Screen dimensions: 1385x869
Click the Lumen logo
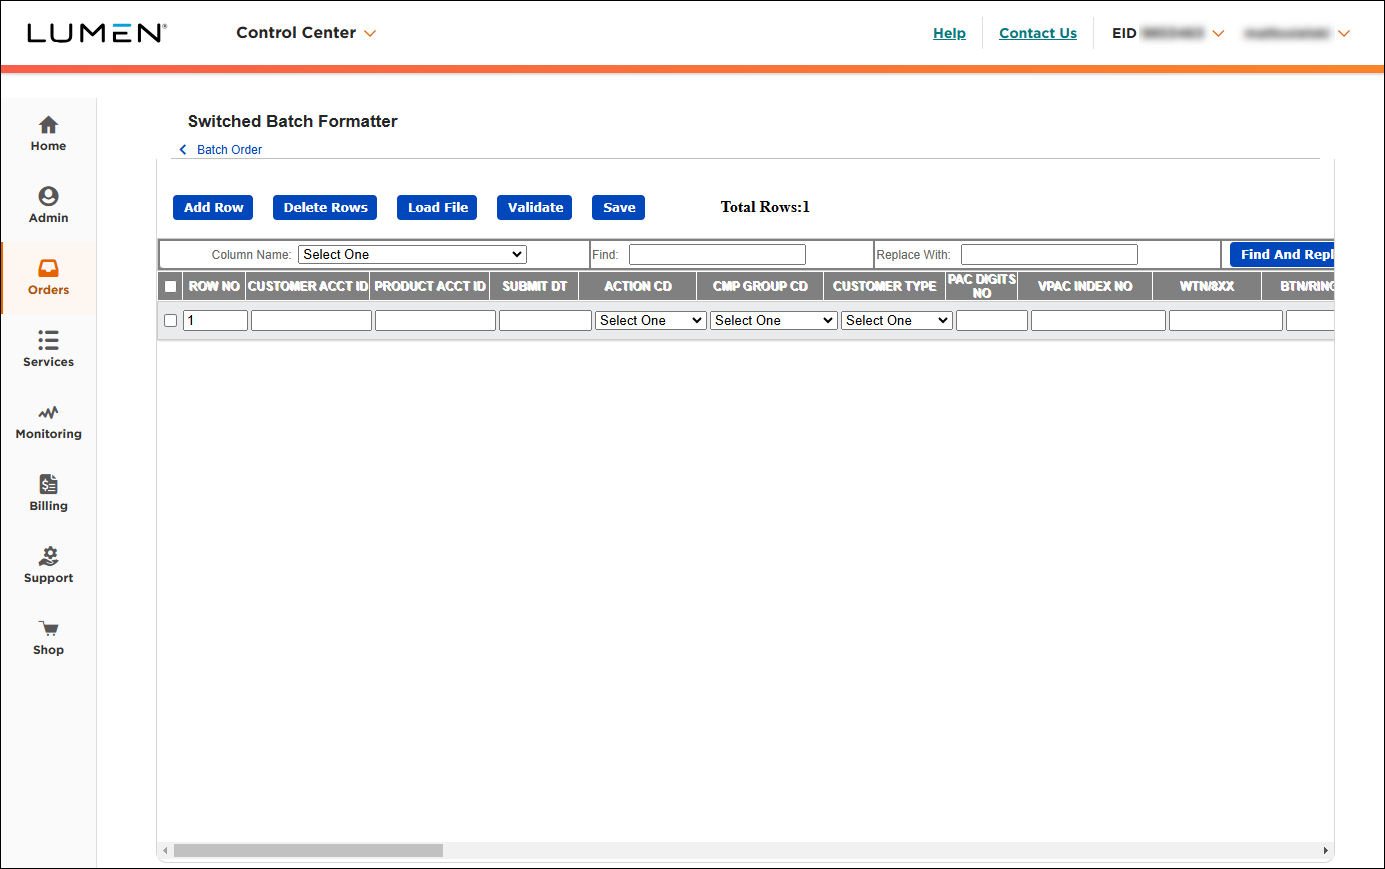coord(96,33)
